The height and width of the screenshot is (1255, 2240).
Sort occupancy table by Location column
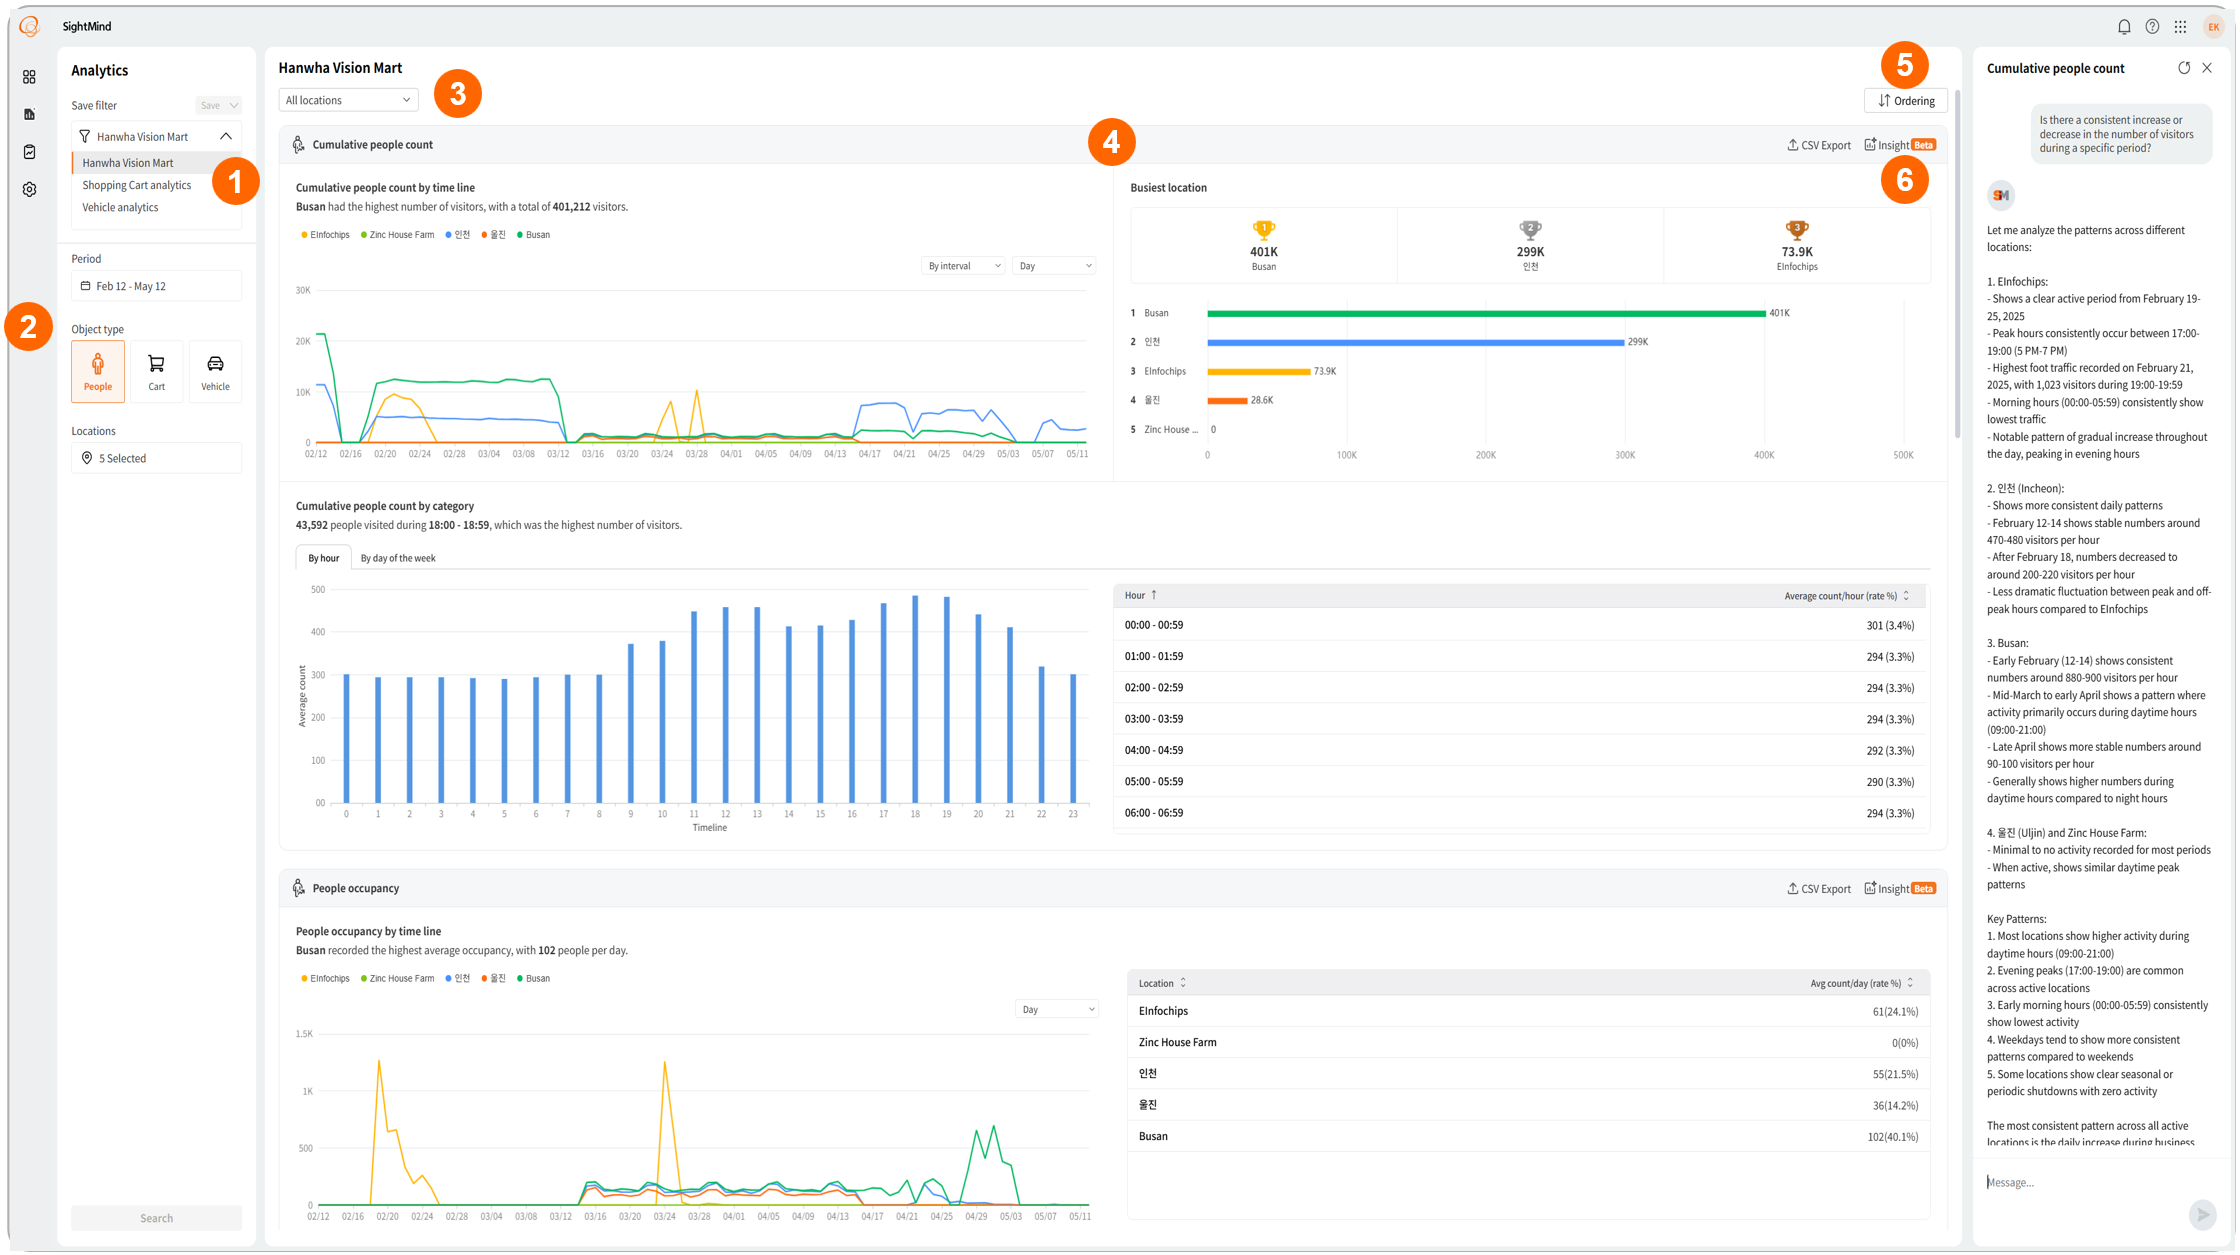(1162, 983)
